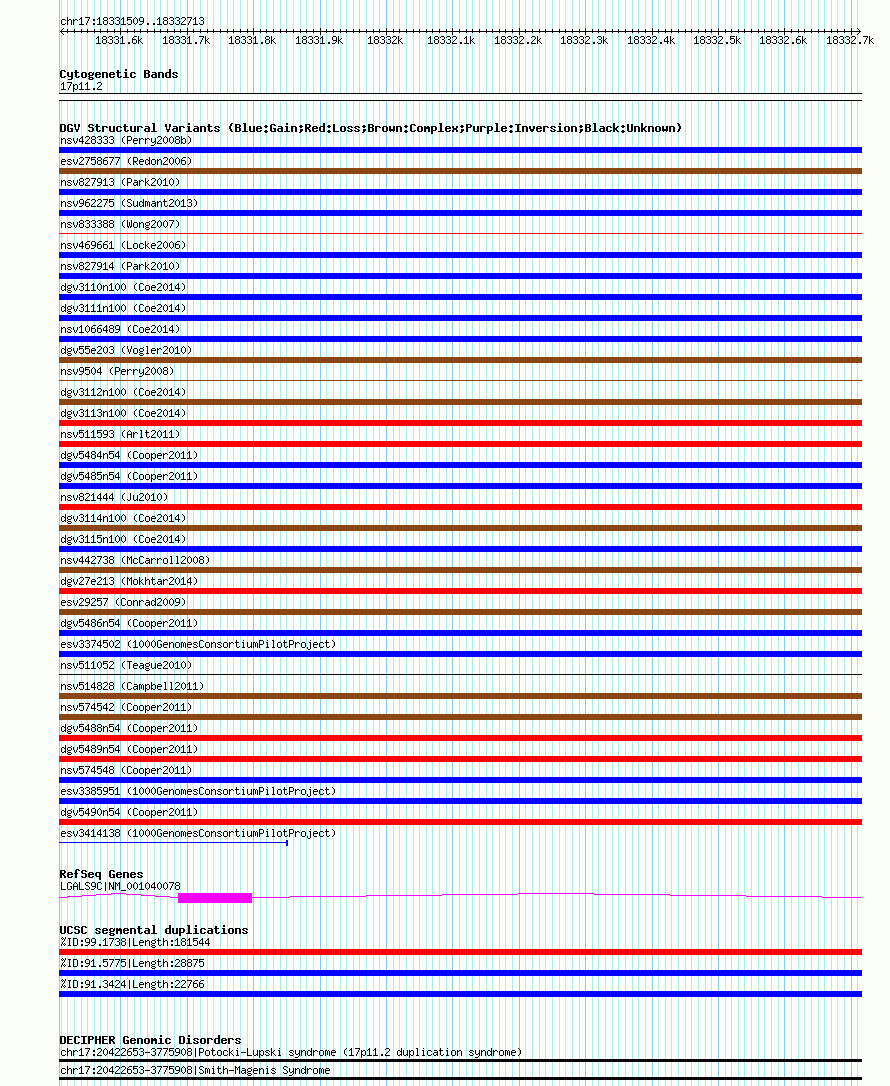
Task: Click dgv3111n100 (Coe2014) label
Action: pos(123,308)
